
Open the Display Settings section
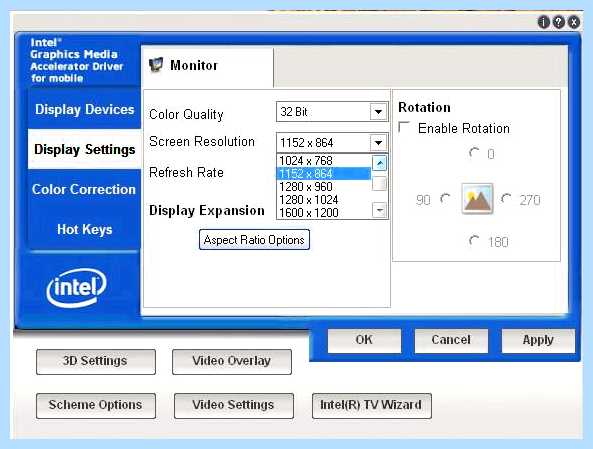pos(84,149)
